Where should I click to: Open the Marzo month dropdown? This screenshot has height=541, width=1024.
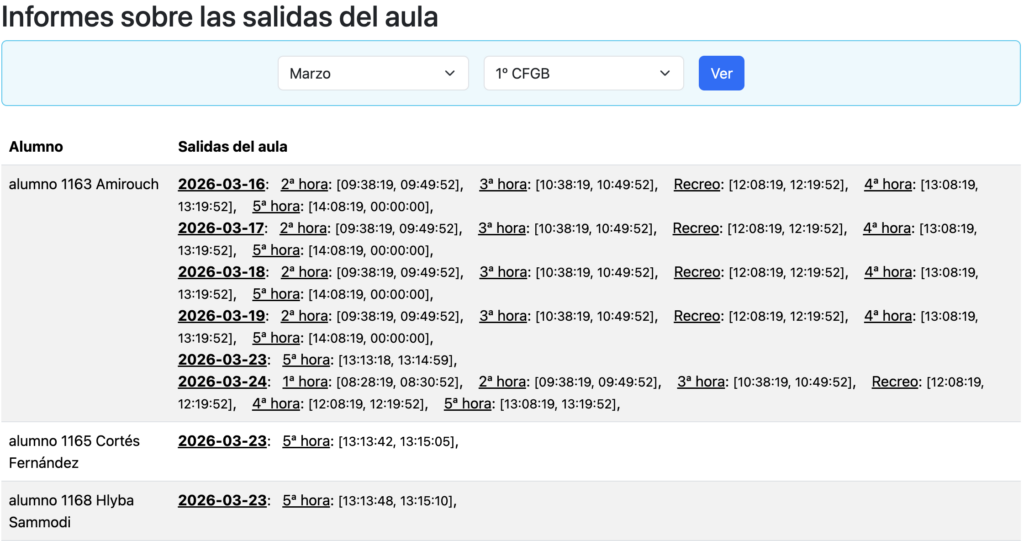pyautogui.click(x=372, y=73)
